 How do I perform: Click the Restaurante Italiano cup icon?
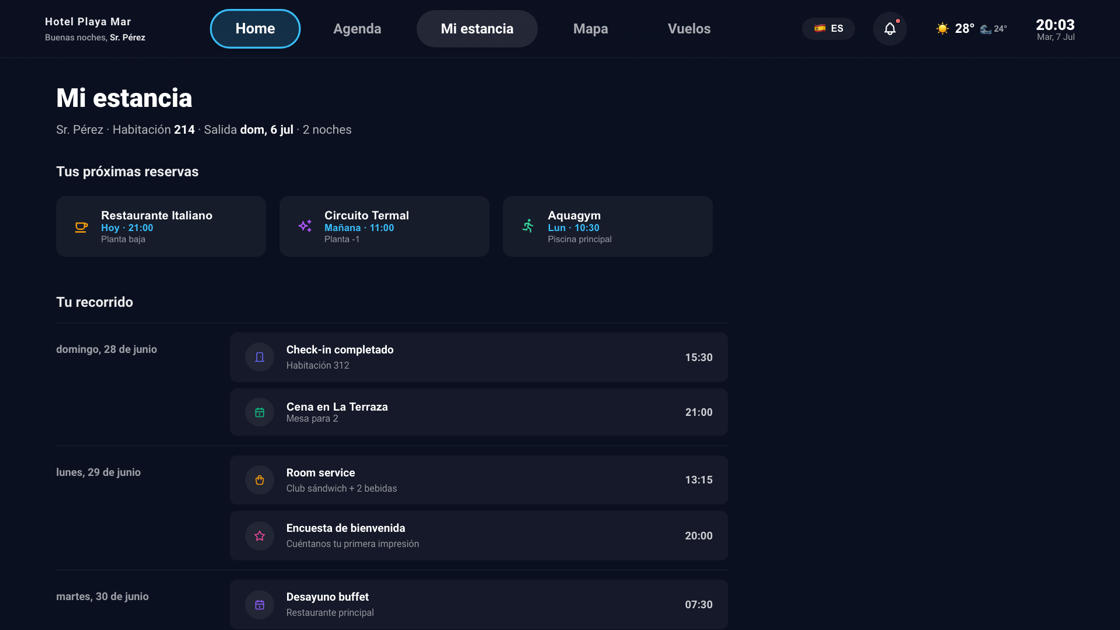81,226
